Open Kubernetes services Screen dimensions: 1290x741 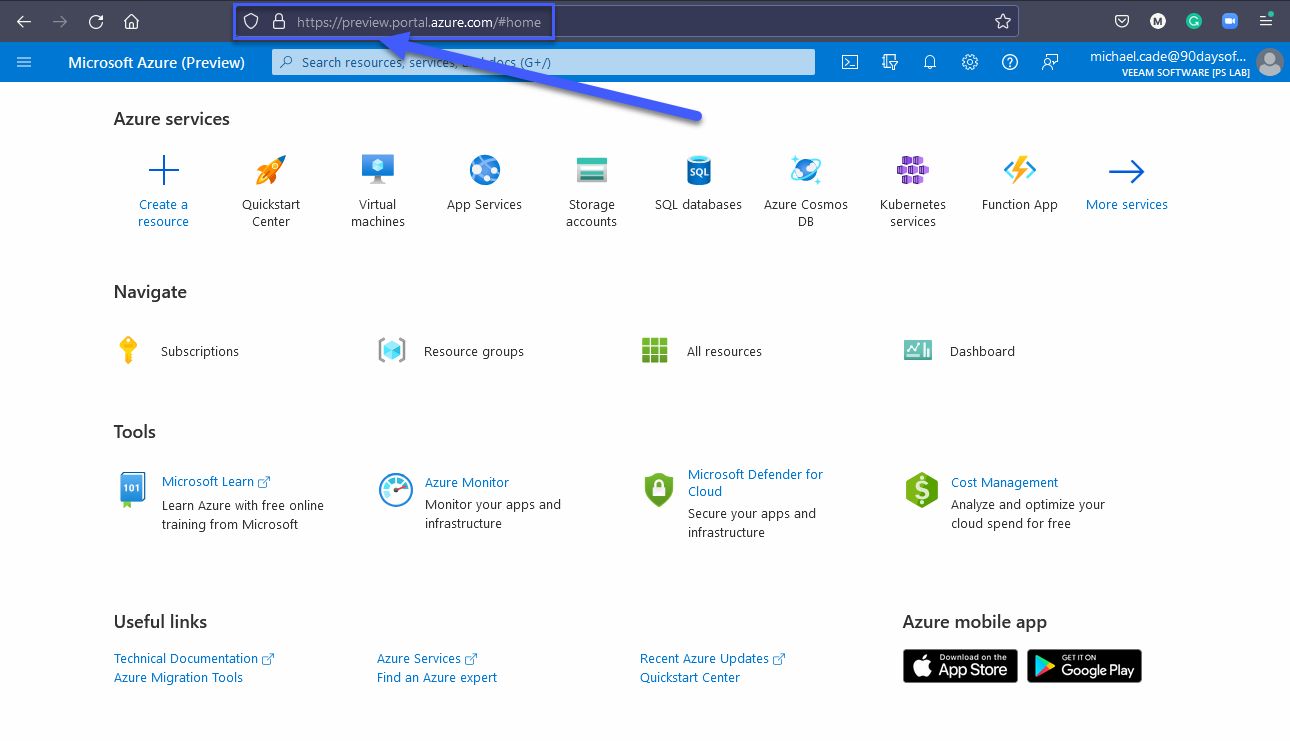click(912, 170)
